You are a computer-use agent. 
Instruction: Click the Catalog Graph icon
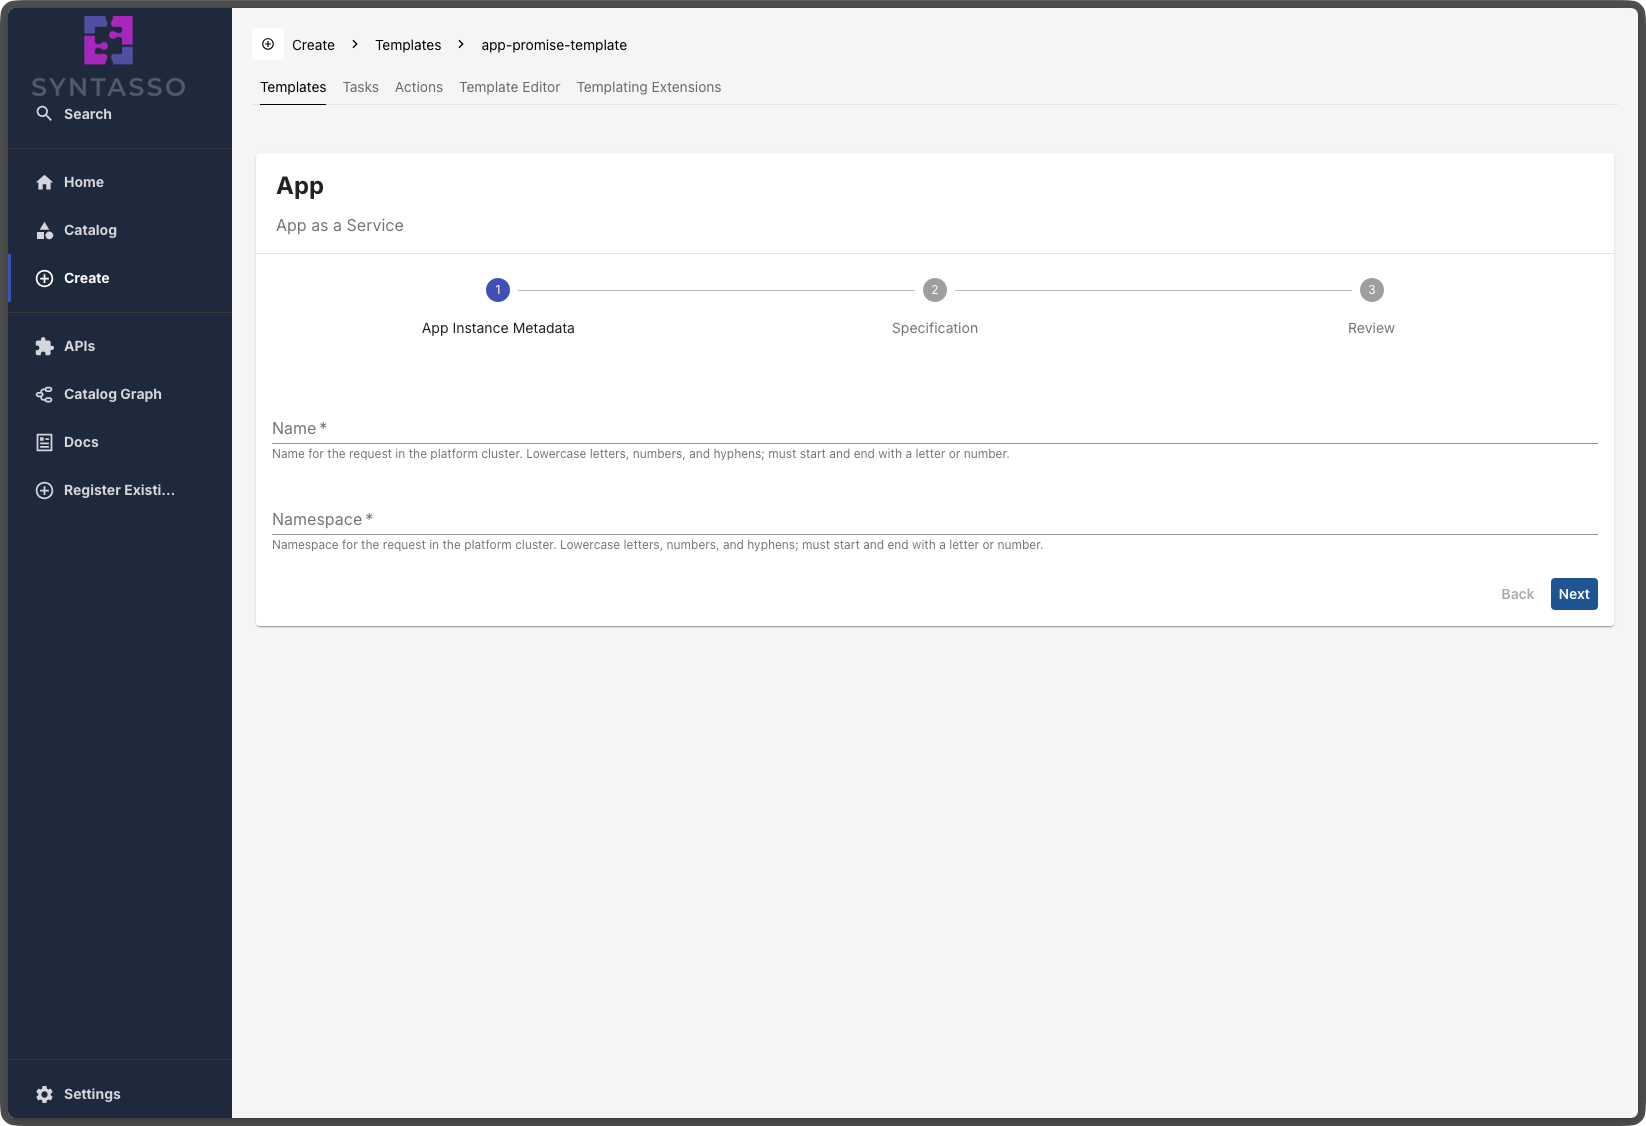(x=44, y=394)
